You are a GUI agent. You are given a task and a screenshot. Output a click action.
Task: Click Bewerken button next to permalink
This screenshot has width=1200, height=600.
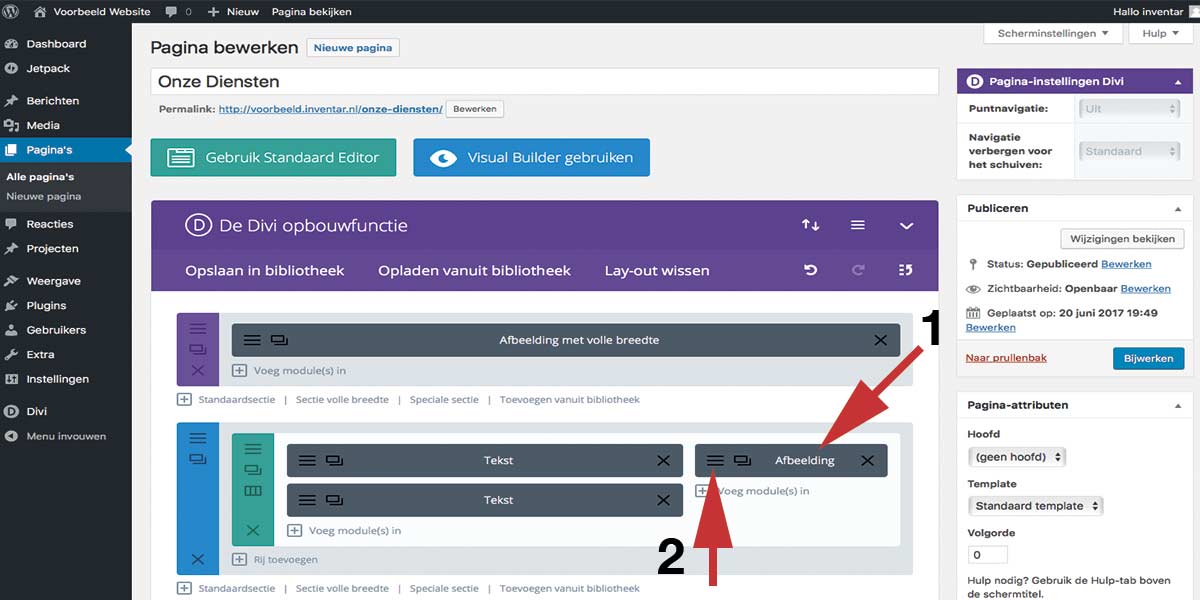475,109
